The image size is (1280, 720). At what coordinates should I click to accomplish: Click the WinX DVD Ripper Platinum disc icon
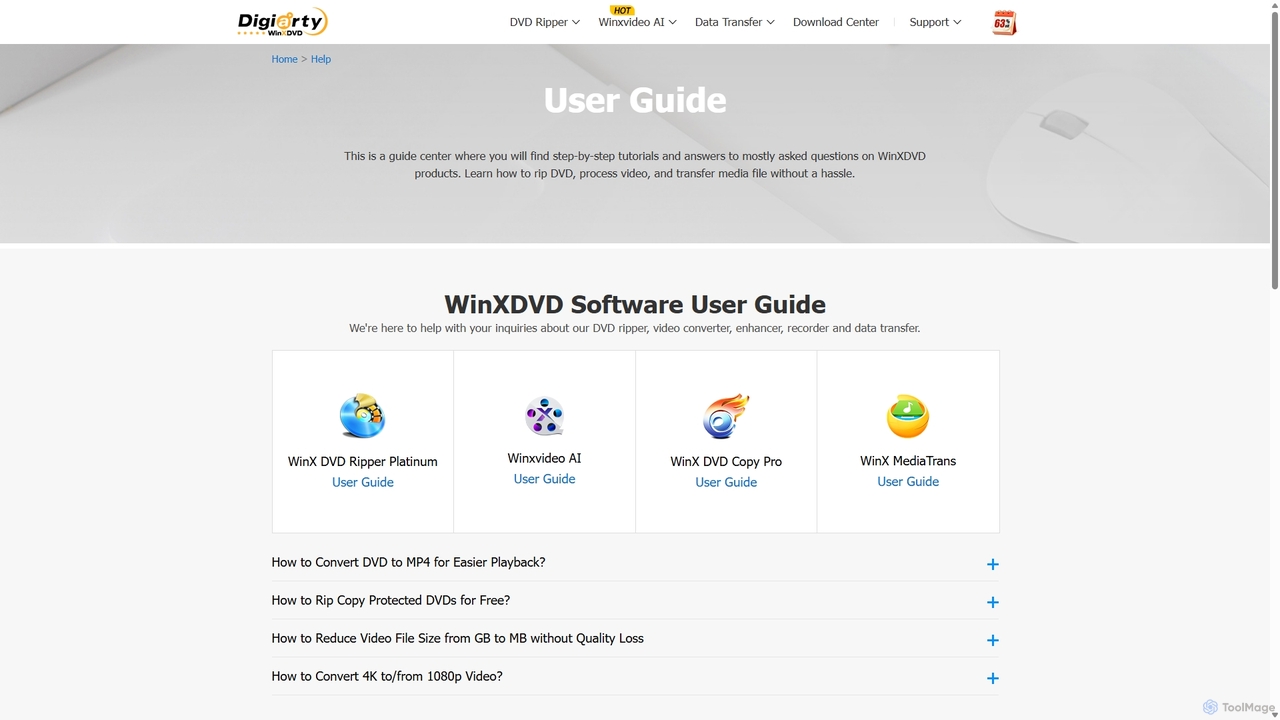[362, 416]
